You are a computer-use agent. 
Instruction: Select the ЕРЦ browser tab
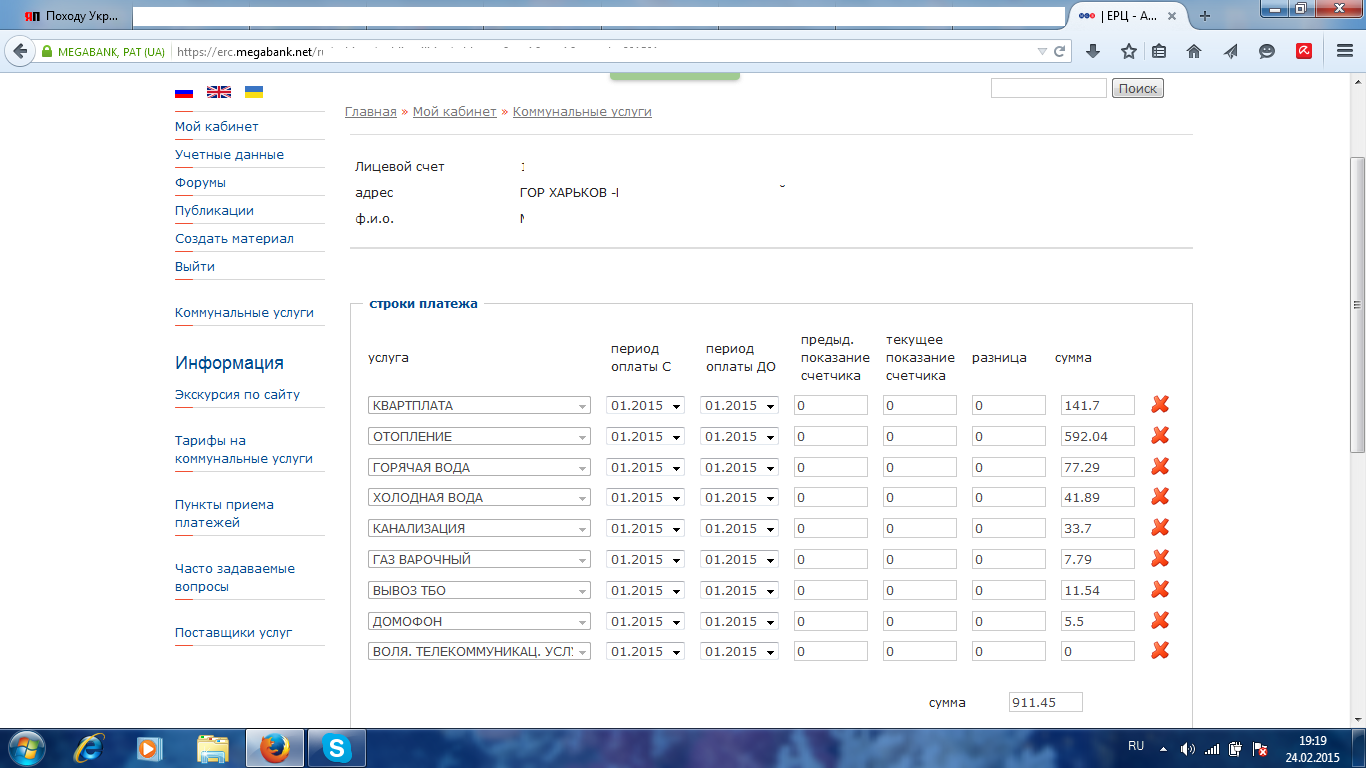pos(1127,16)
